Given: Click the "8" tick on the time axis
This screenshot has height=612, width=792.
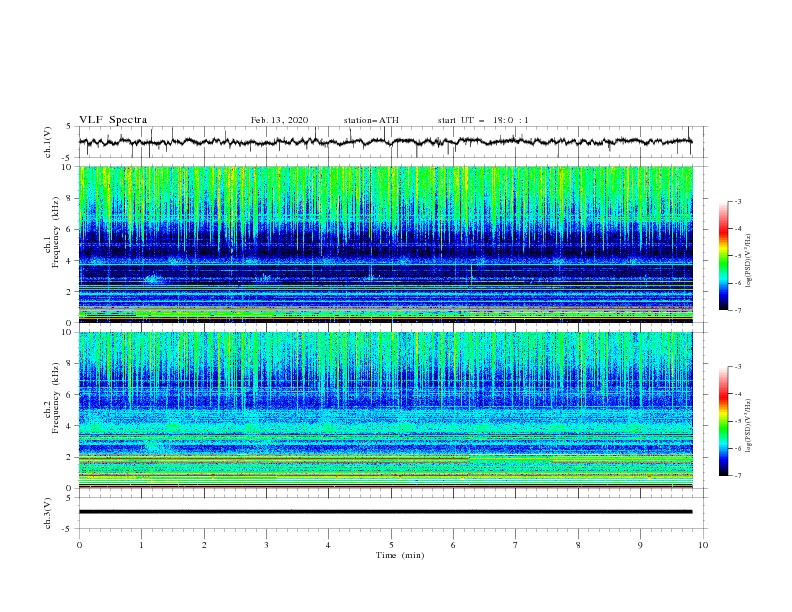Looking at the screenshot, I should click(x=578, y=545).
